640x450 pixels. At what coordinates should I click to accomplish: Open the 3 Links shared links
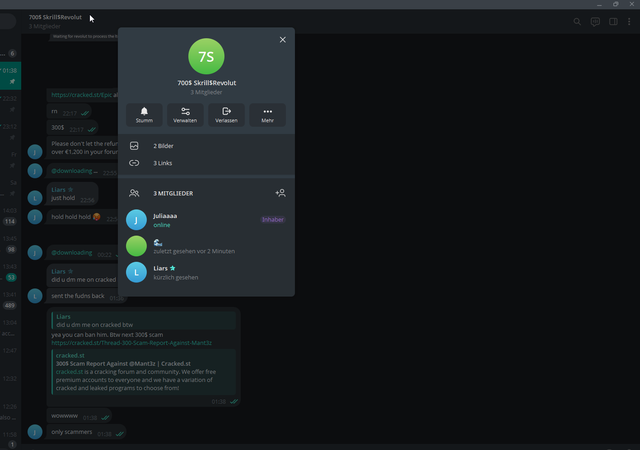click(x=206, y=163)
